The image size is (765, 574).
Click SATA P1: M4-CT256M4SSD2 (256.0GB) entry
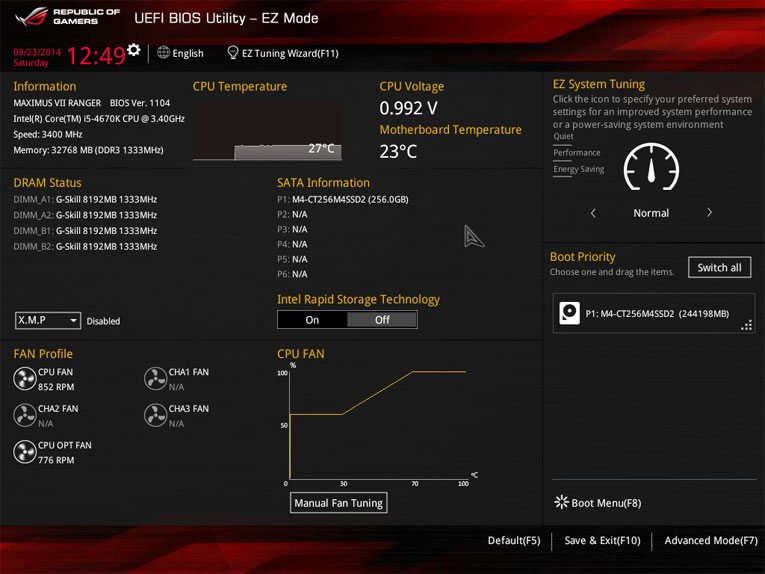click(342, 199)
